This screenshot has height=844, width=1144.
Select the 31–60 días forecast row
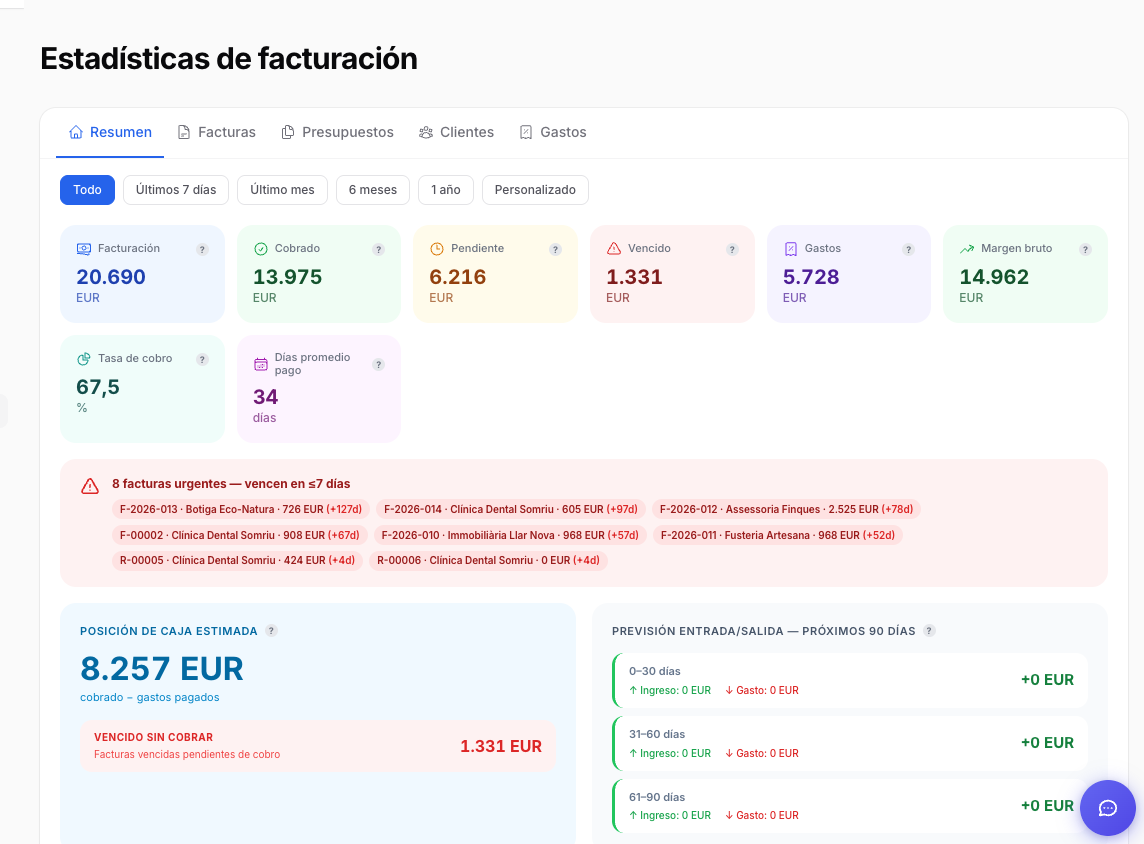[x=850, y=743]
